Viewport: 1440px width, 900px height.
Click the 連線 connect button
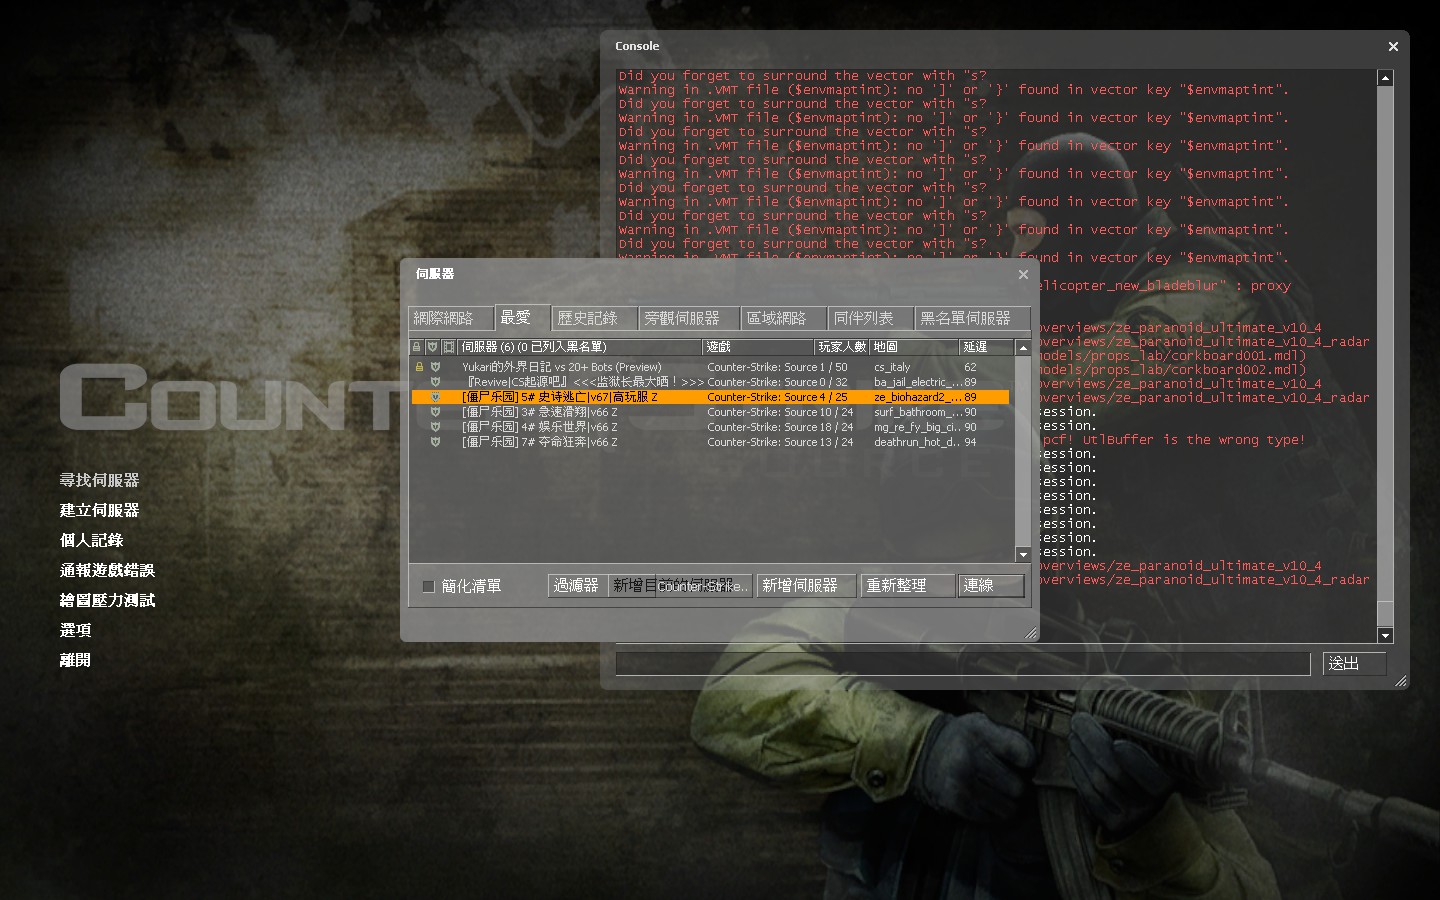tap(991, 585)
